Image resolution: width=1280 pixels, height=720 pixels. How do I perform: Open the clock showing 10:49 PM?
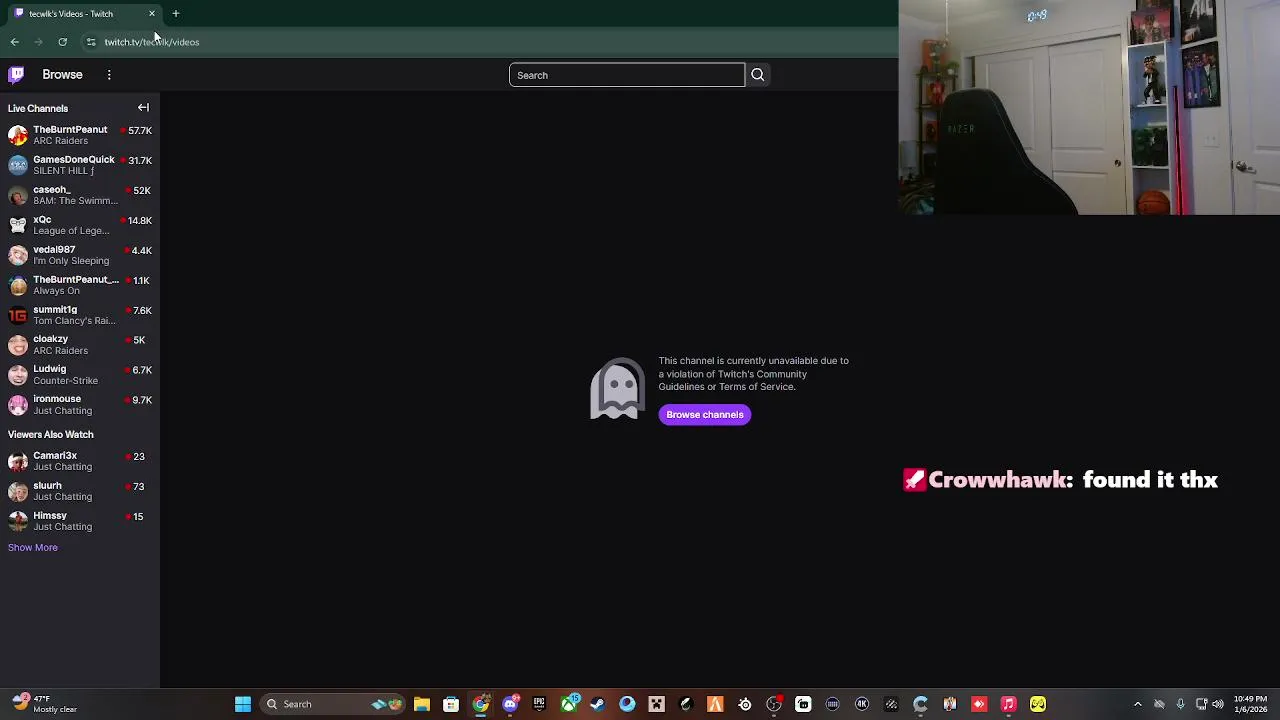1250,704
